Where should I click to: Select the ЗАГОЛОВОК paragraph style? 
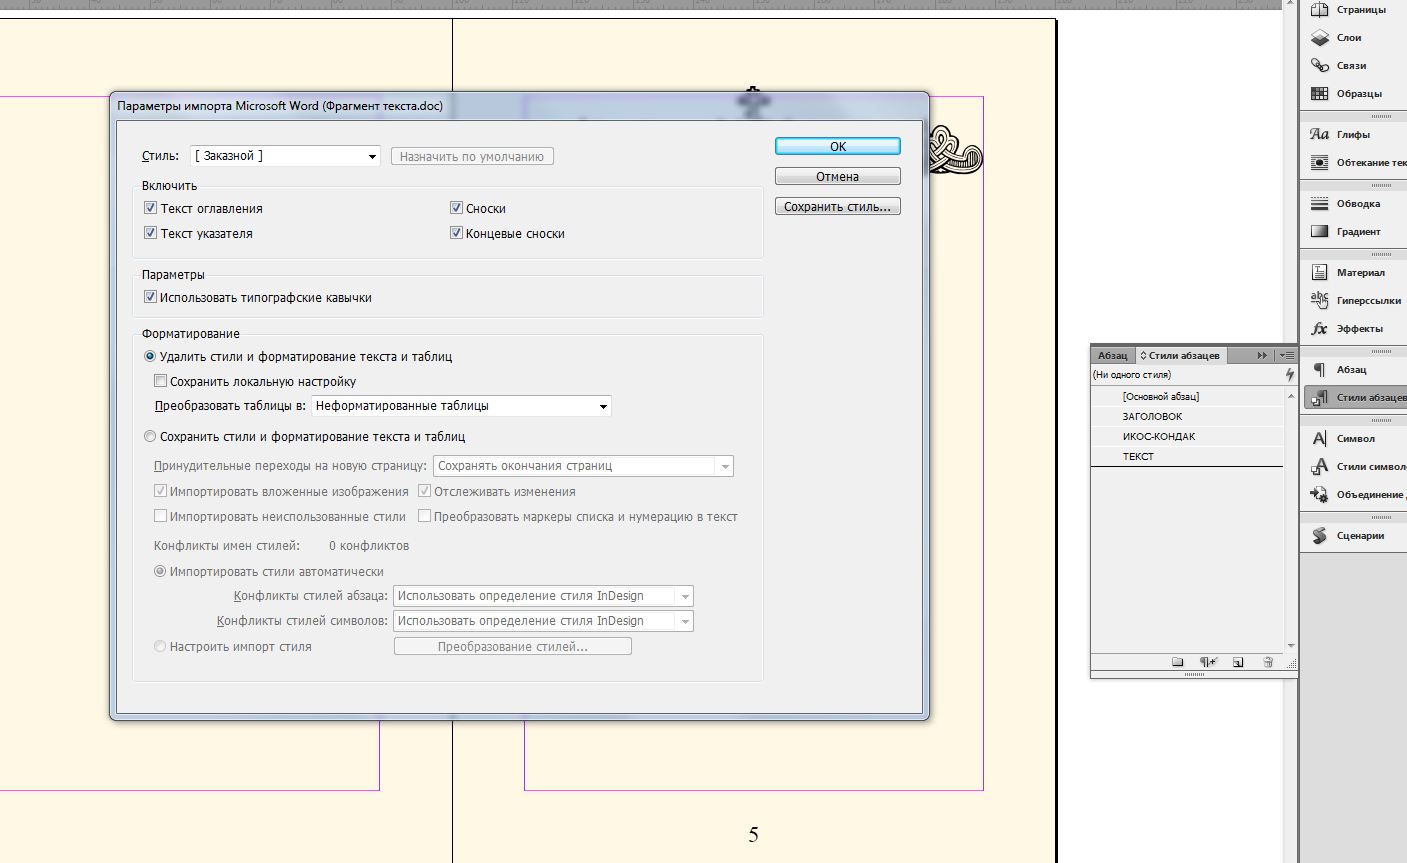[1187, 417]
